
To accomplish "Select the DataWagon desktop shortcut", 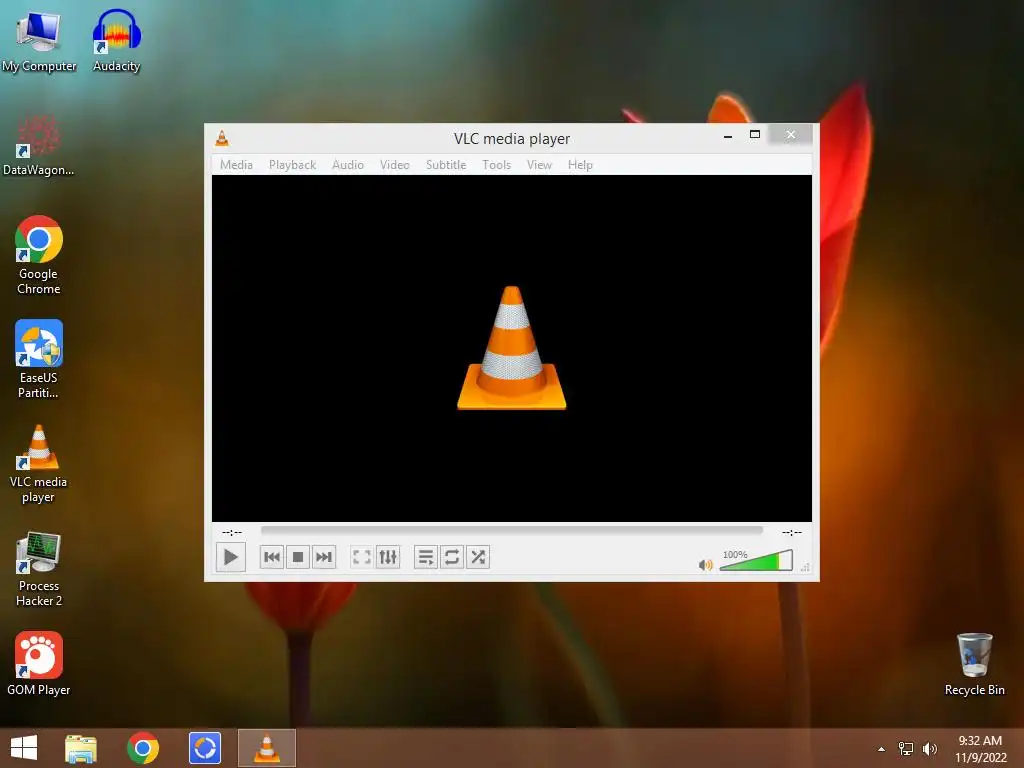I will tap(39, 145).
